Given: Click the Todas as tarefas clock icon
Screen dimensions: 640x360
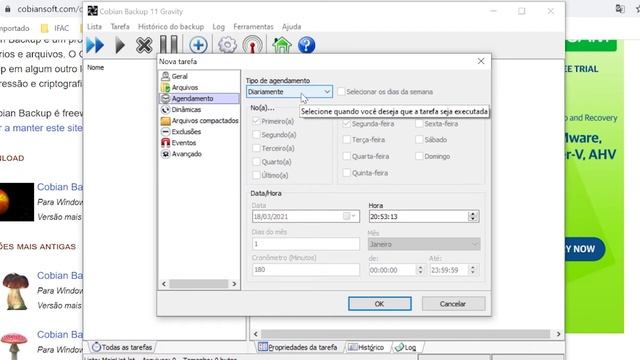Looking at the screenshot, I should click(x=96, y=347).
